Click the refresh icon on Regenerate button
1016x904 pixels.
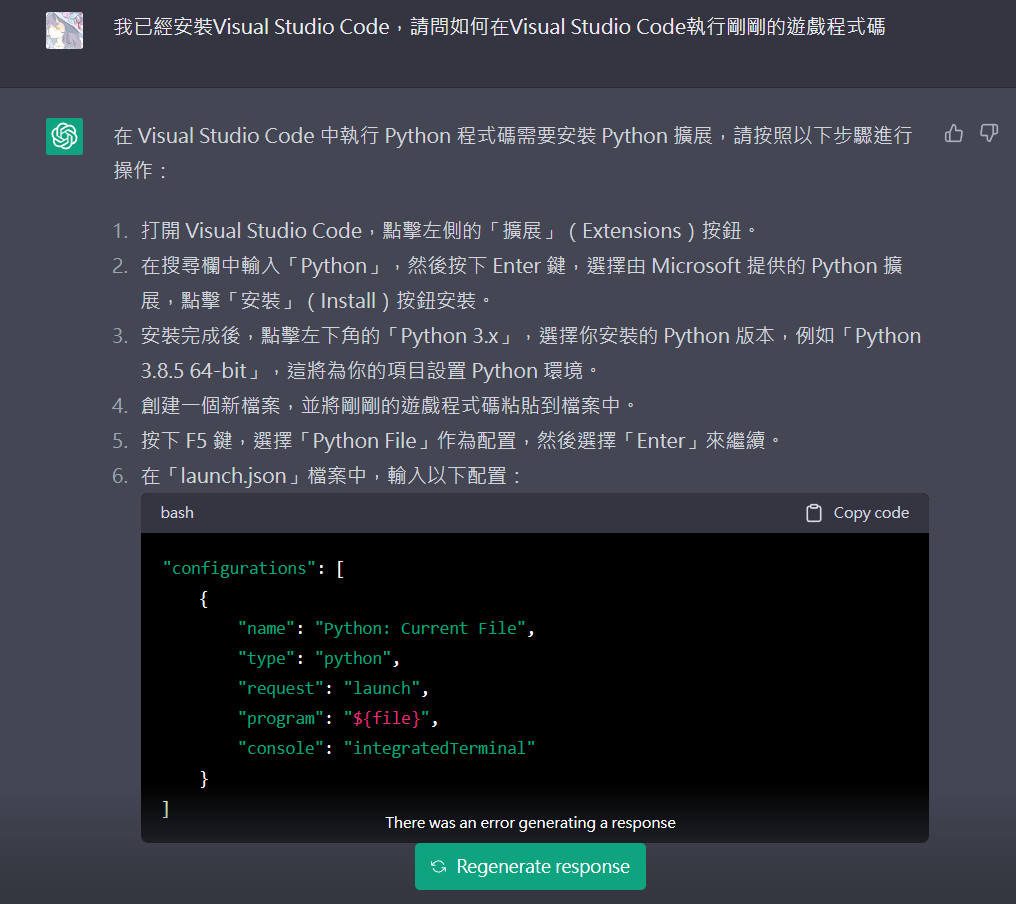coord(439,866)
